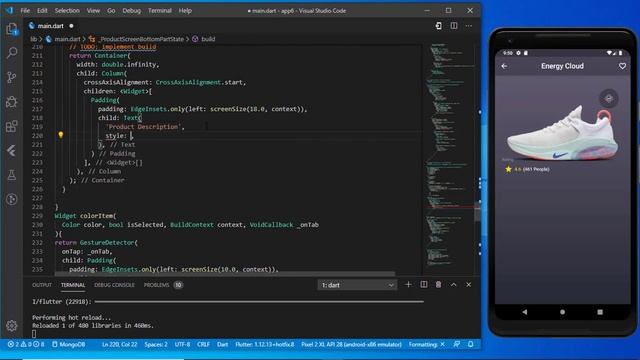
Task: Click Spaces: 2 indentation setting
Action: [156, 344]
